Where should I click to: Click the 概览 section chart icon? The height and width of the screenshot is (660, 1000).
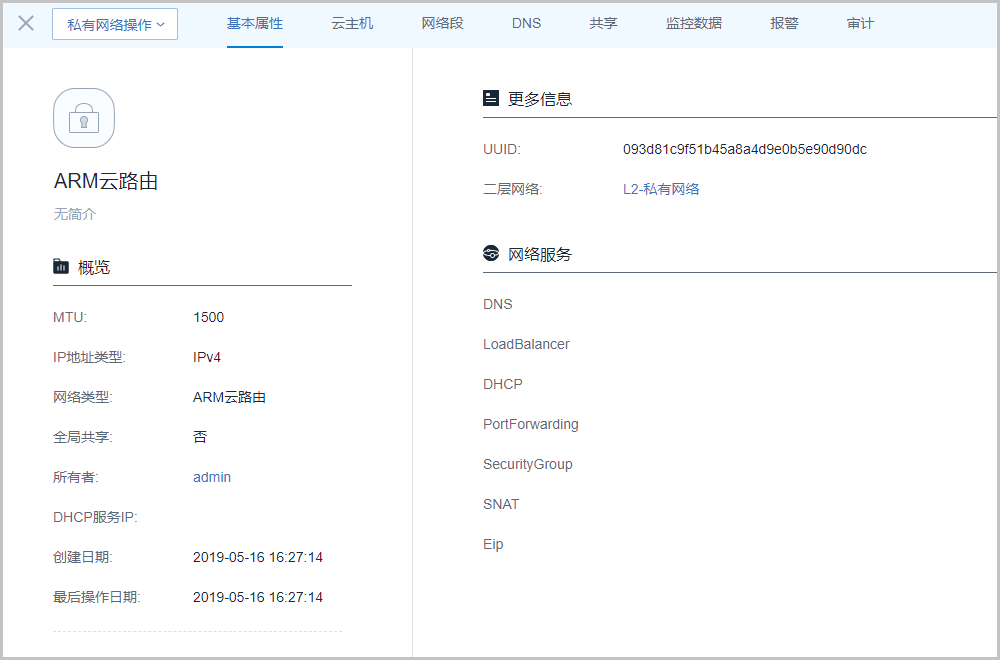(x=61, y=267)
